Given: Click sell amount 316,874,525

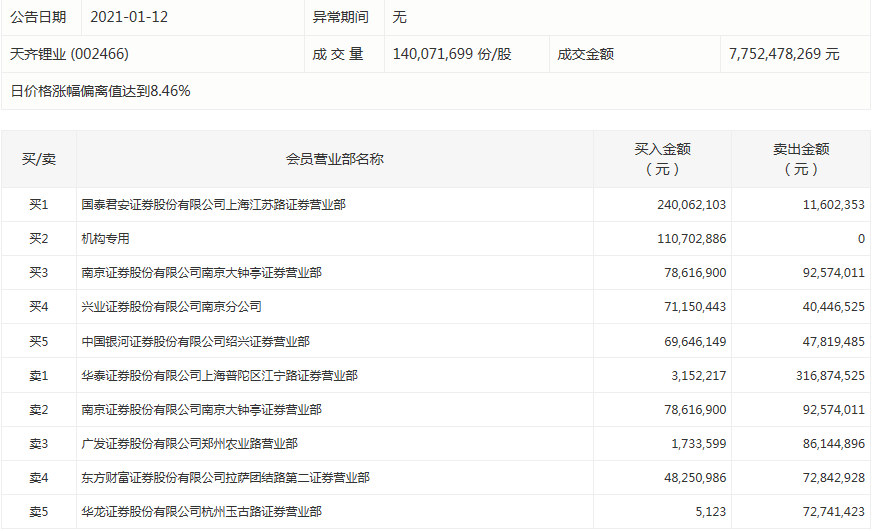Looking at the screenshot, I should 830,376.
